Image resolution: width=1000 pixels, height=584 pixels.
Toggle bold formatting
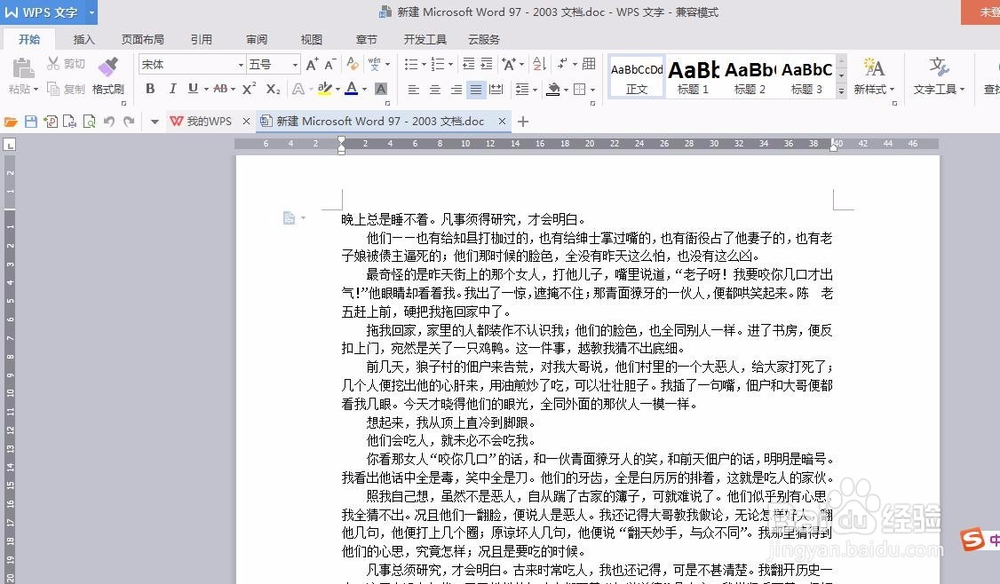coord(150,89)
